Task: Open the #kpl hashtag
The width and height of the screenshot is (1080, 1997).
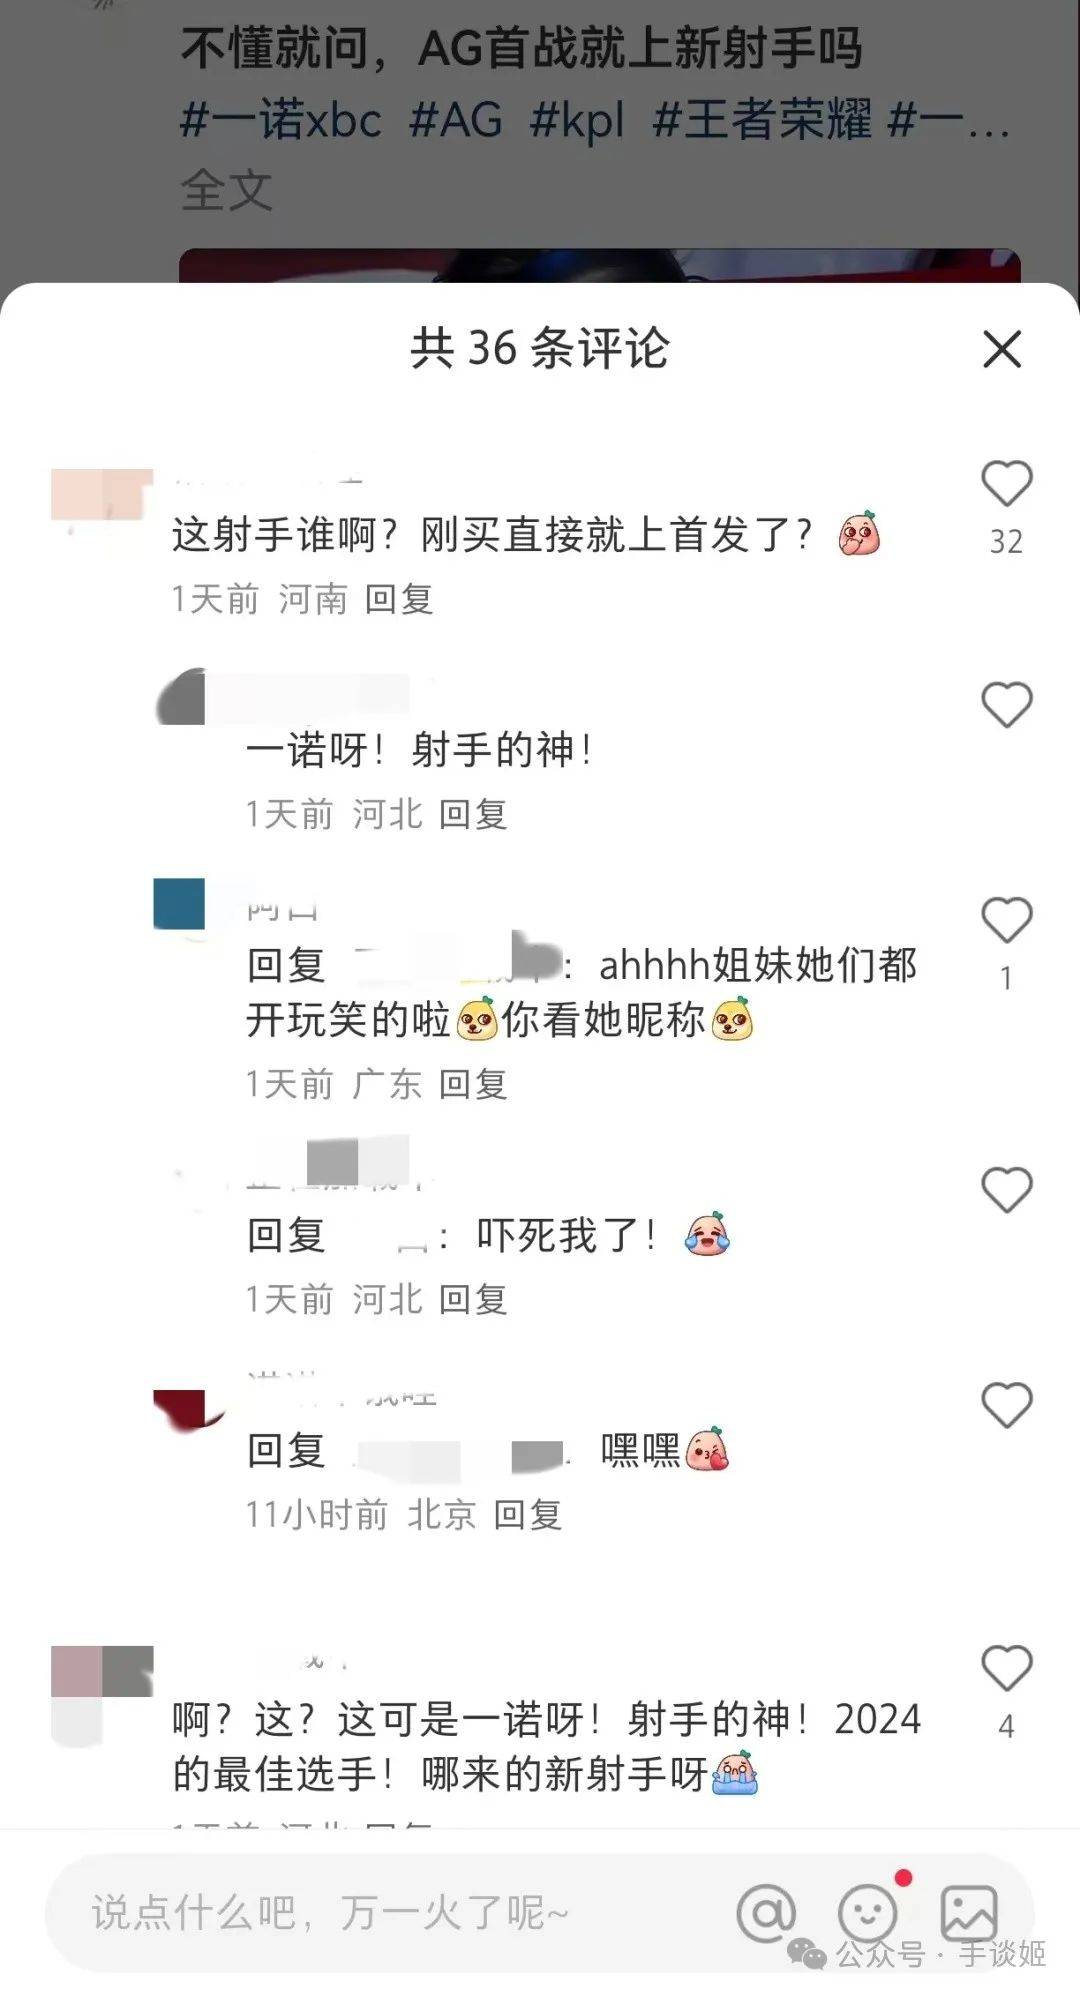Action: coord(578,120)
